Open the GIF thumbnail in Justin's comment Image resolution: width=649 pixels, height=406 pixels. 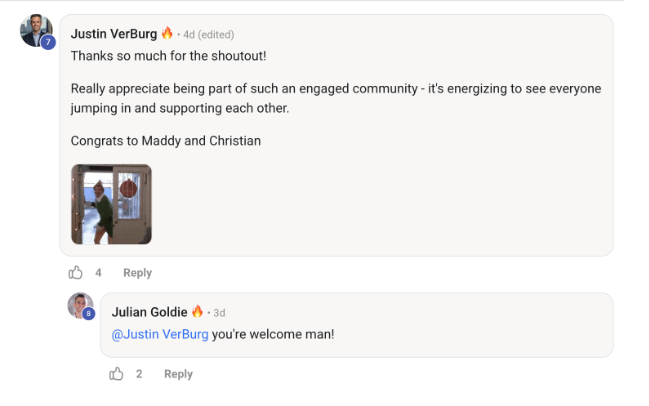coord(111,204)
